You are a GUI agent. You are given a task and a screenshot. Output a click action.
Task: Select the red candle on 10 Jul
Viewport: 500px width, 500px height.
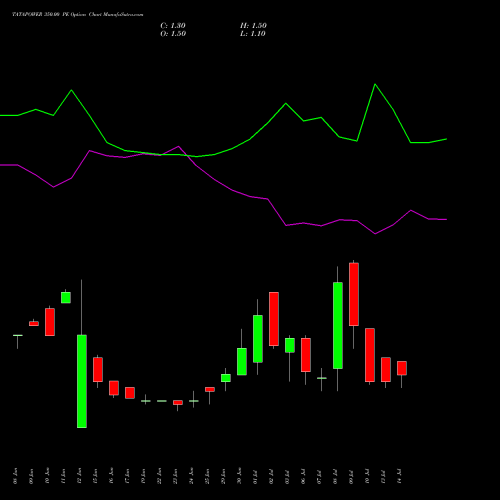tap(370, 355)
